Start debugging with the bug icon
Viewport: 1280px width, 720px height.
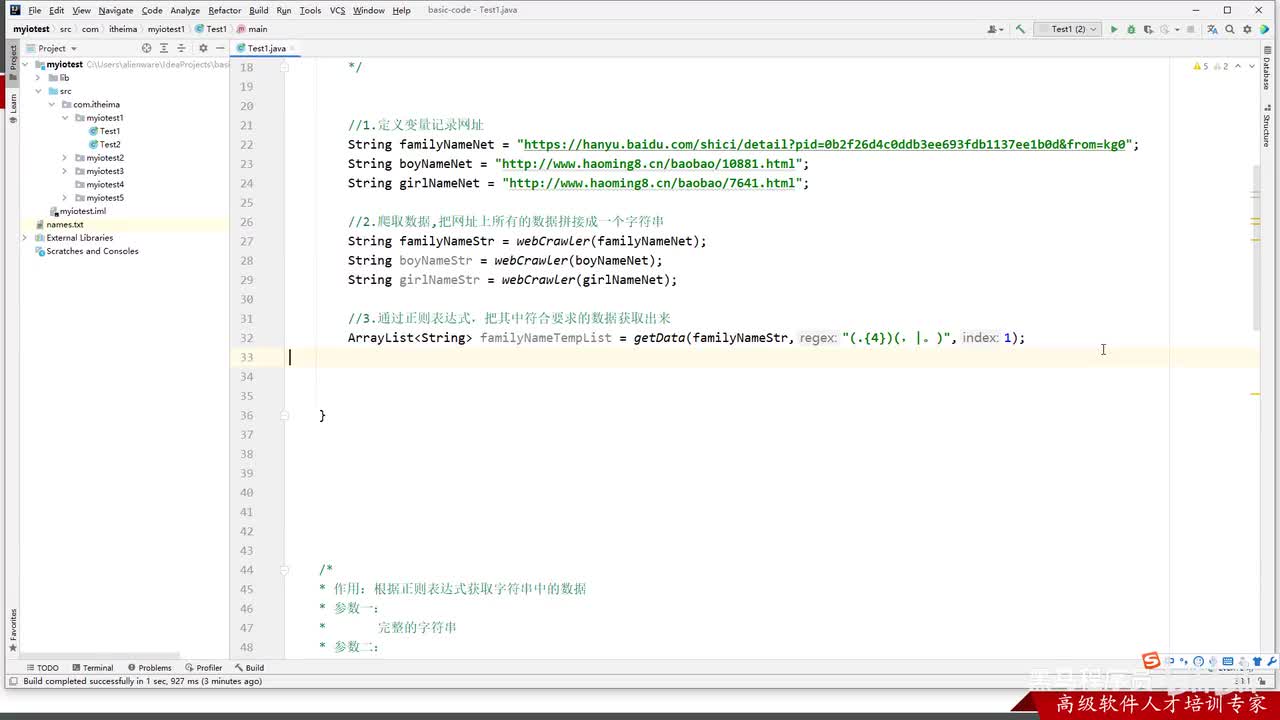(1131, 29)
